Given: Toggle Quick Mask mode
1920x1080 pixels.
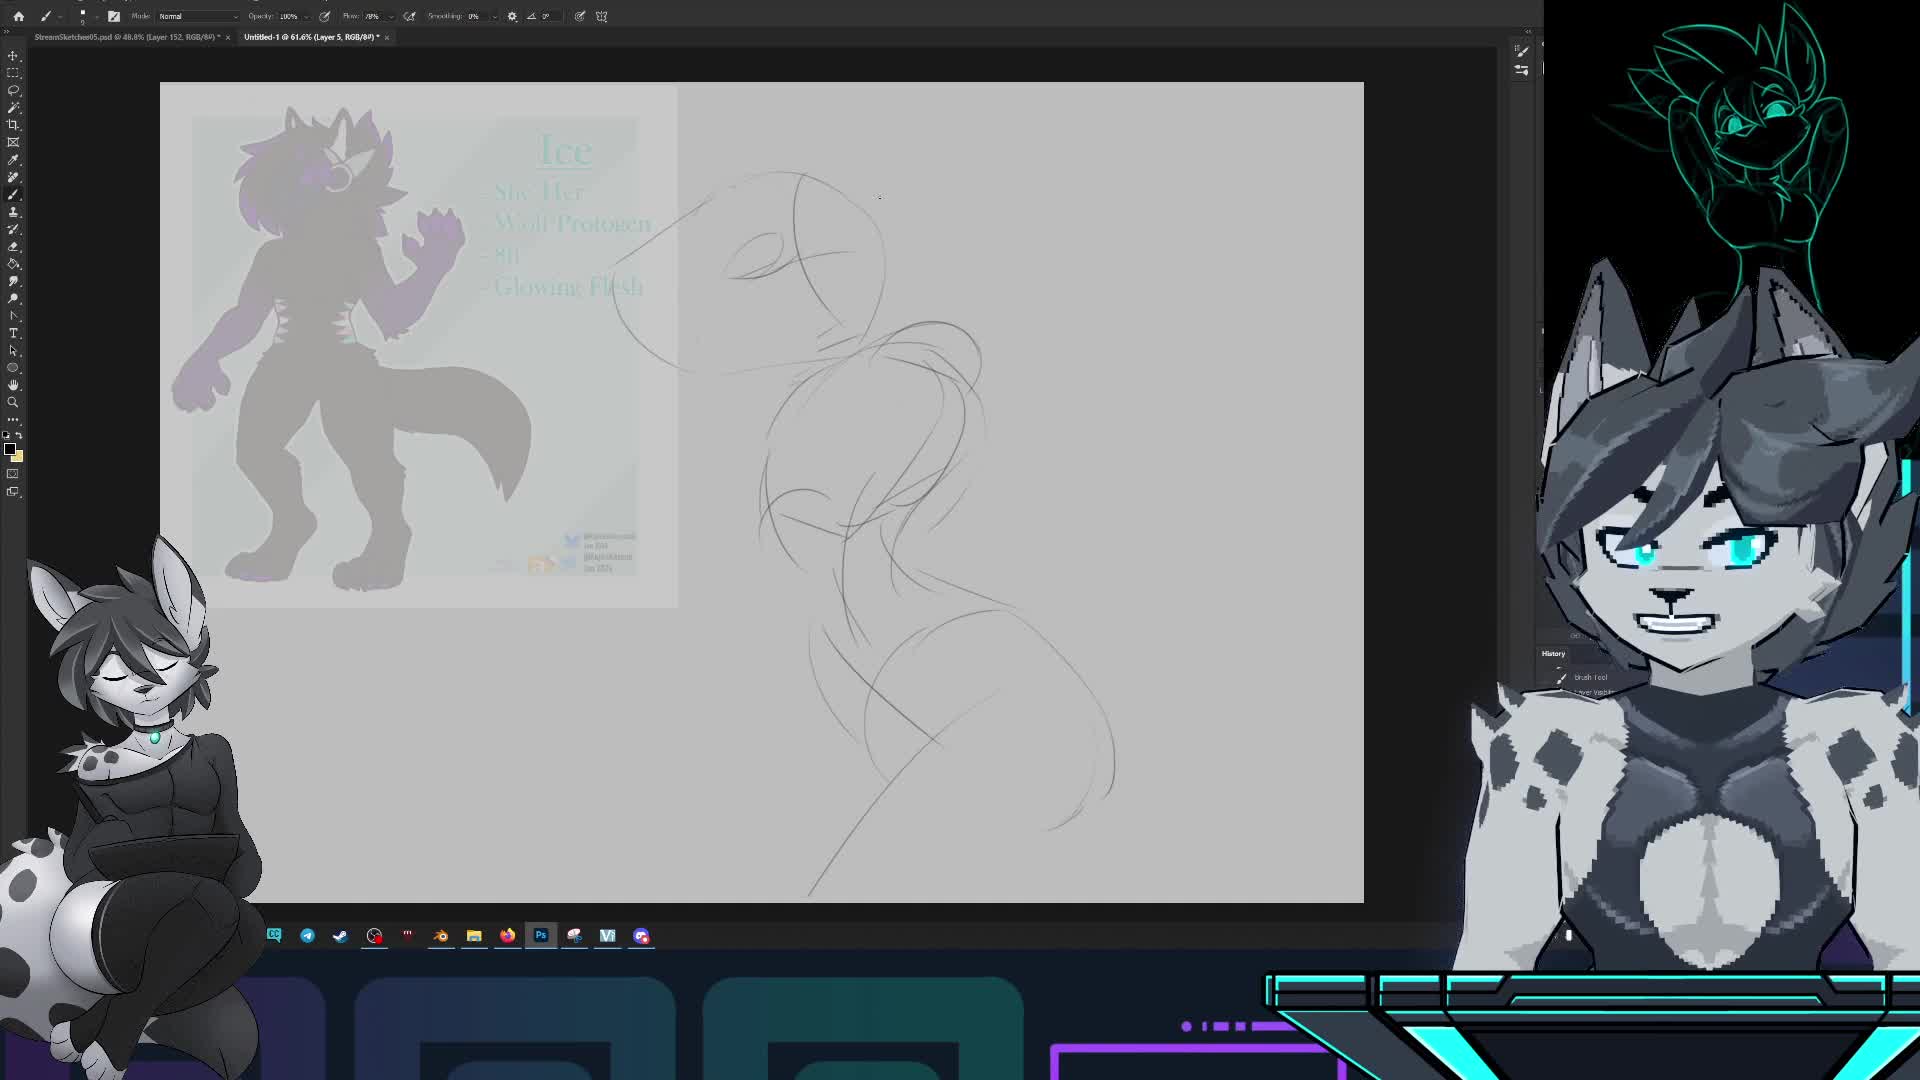Looking at the screenshot, I should (13, 473).
